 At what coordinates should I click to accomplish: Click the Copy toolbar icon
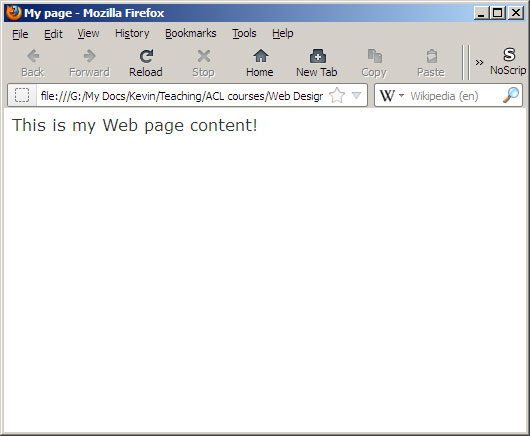point(374,63)
